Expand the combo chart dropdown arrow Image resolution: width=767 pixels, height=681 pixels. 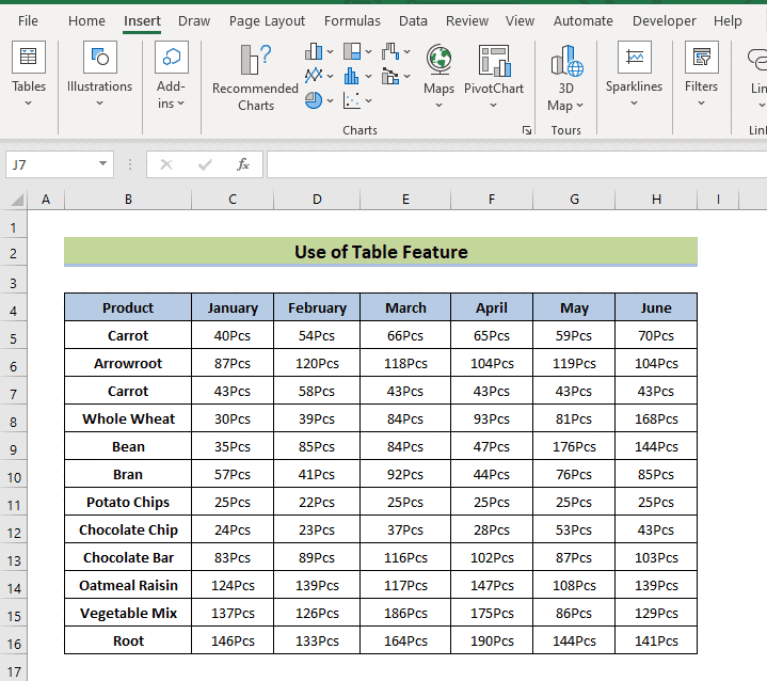coord(407,76)
